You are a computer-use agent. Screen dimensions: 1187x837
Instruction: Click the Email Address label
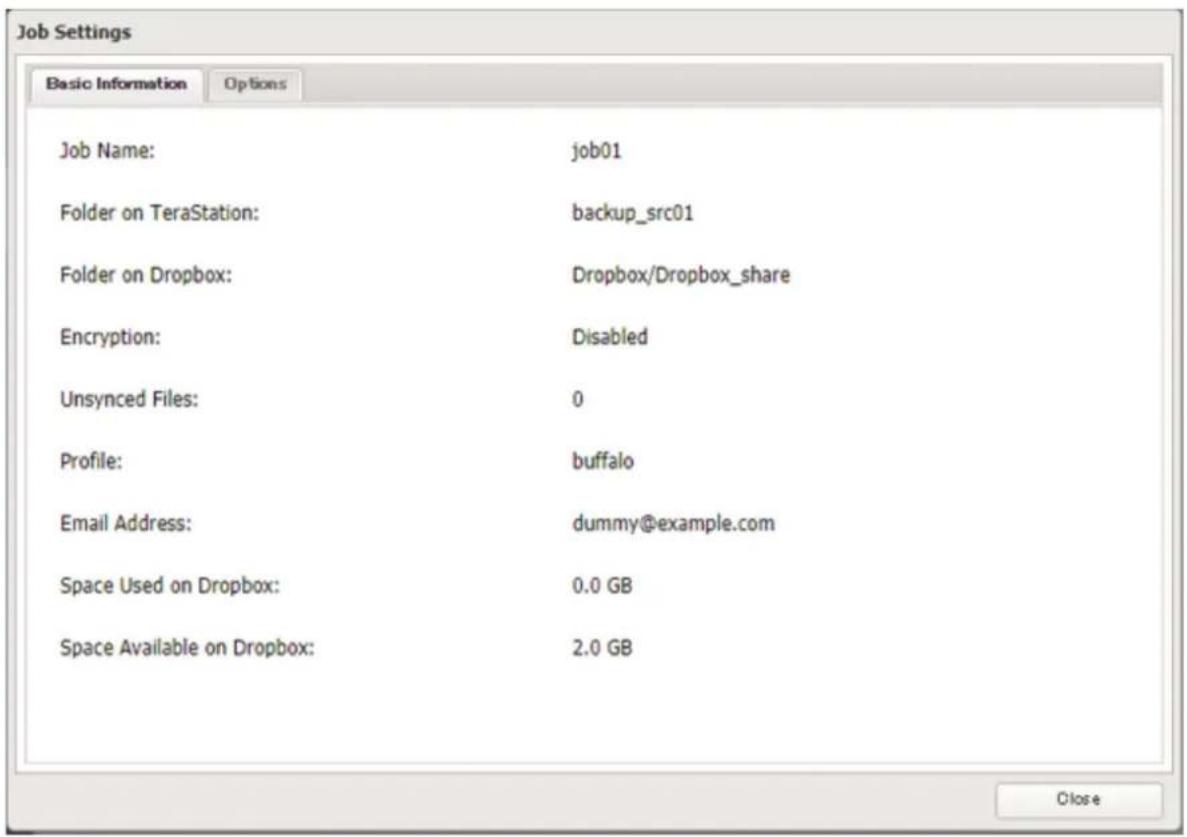pyautogui.click(x=126, y=523)
